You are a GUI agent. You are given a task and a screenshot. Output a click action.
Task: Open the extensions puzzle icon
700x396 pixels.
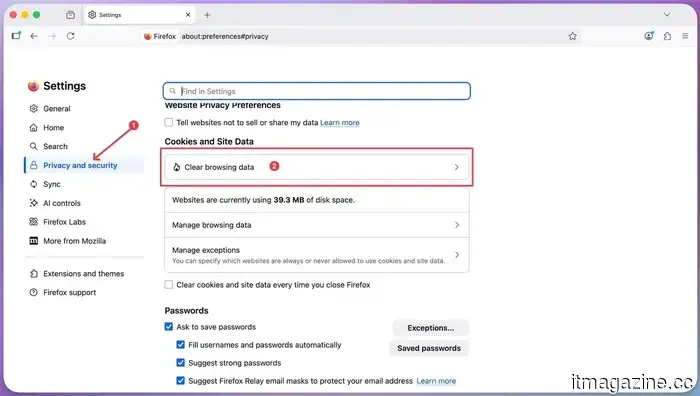point(667,36)
